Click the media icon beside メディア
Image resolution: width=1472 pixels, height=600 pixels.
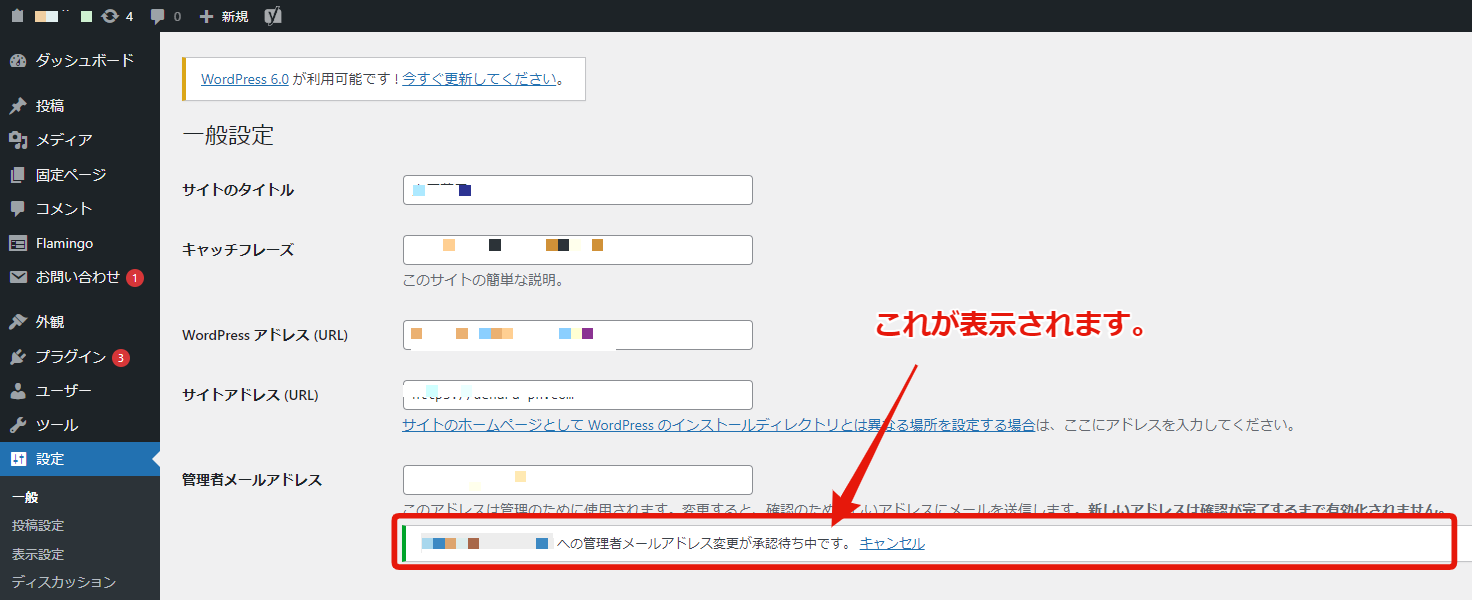click(17, 140)
